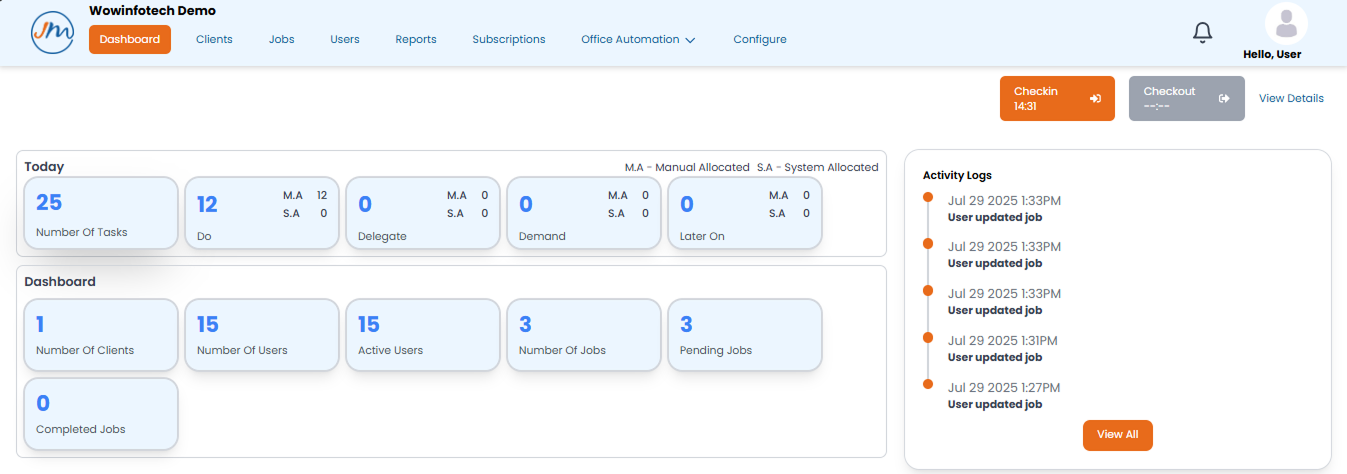Viewport: 1347px width, 474px height.
Task: Switch to the Configure menu
Action: point(759,40)
